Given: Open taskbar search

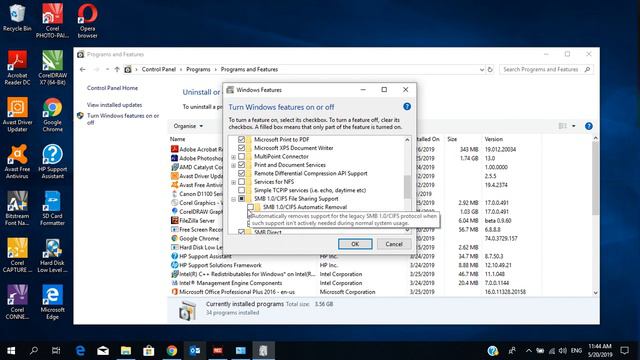Looking at the screenshot, I should pos(34,351).
